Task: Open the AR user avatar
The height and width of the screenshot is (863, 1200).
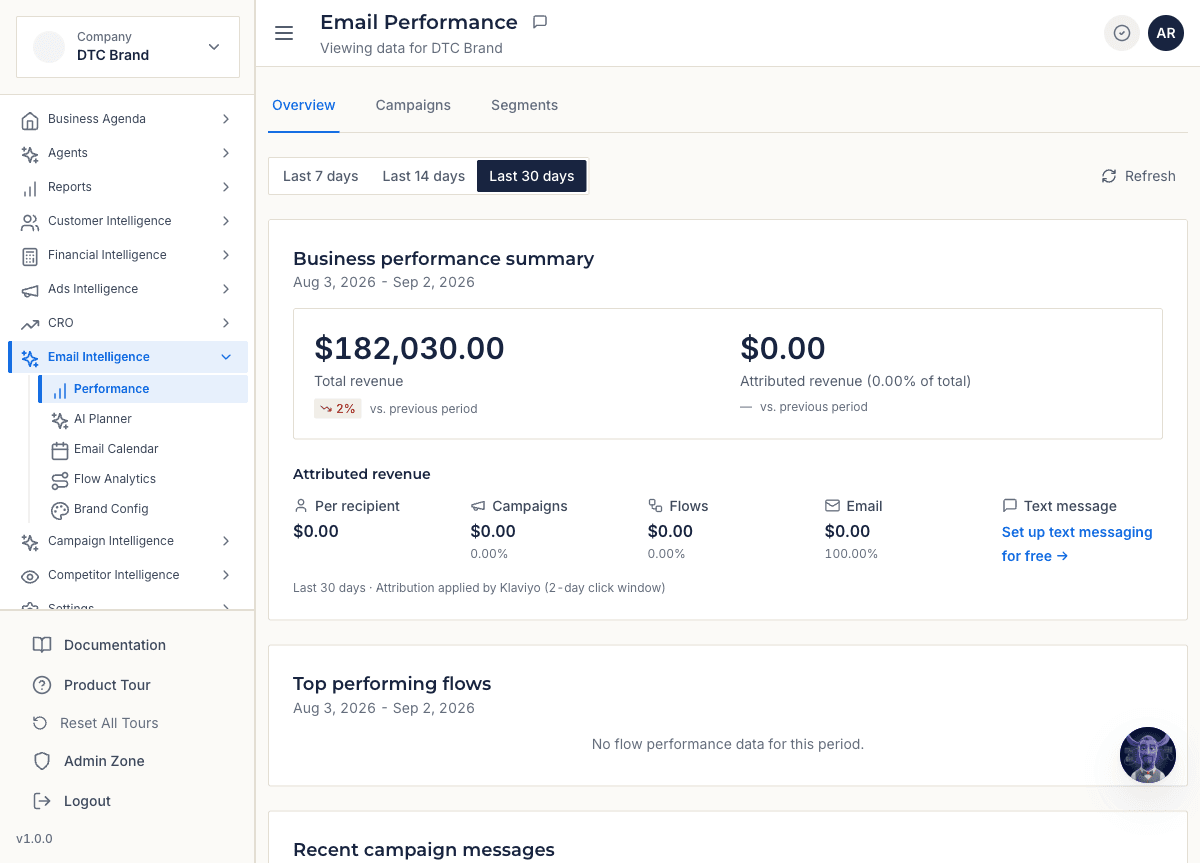Action: (x=1166, y=33)
